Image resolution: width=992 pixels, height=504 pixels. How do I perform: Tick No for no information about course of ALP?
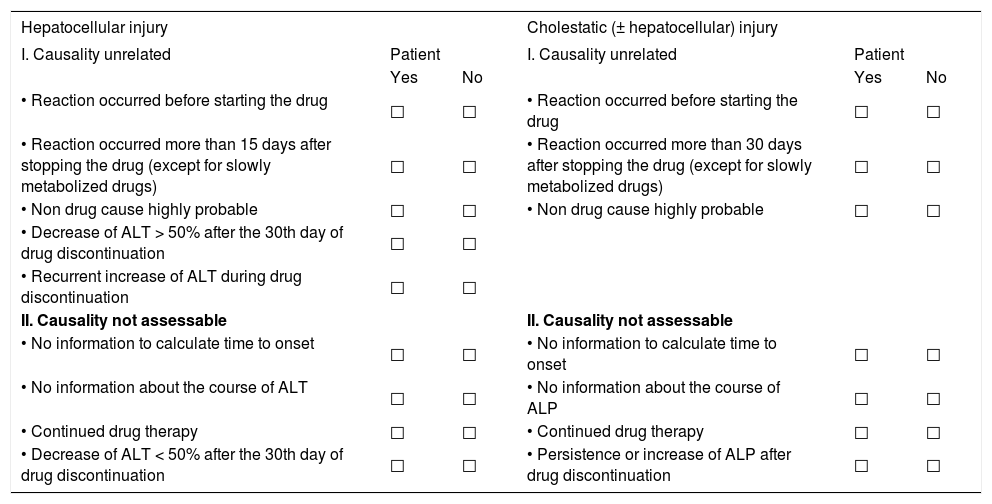click(933, 399)
